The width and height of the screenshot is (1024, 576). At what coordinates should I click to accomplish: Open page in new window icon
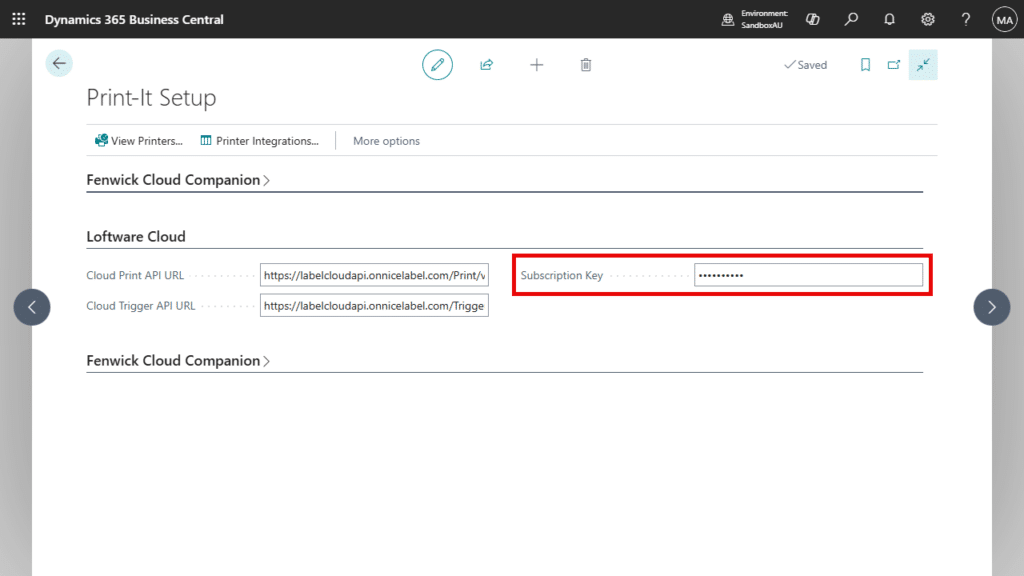(x=893, y=64)
